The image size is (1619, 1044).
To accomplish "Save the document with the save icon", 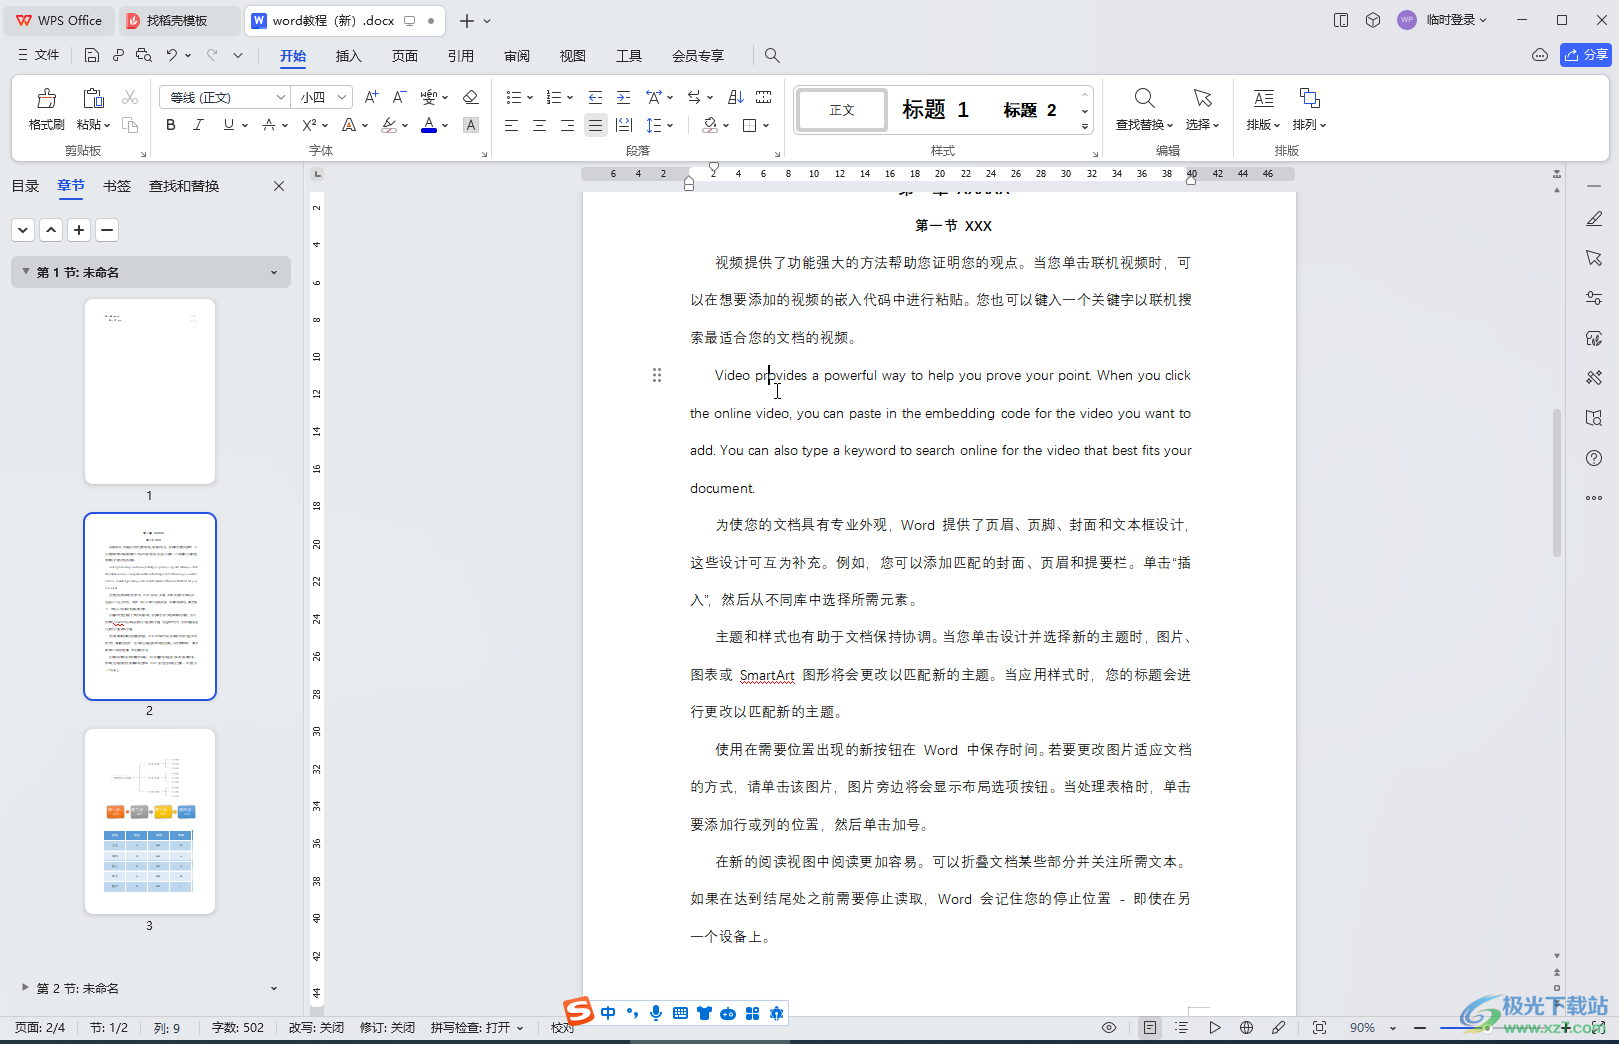I will (x=91, y=56).
